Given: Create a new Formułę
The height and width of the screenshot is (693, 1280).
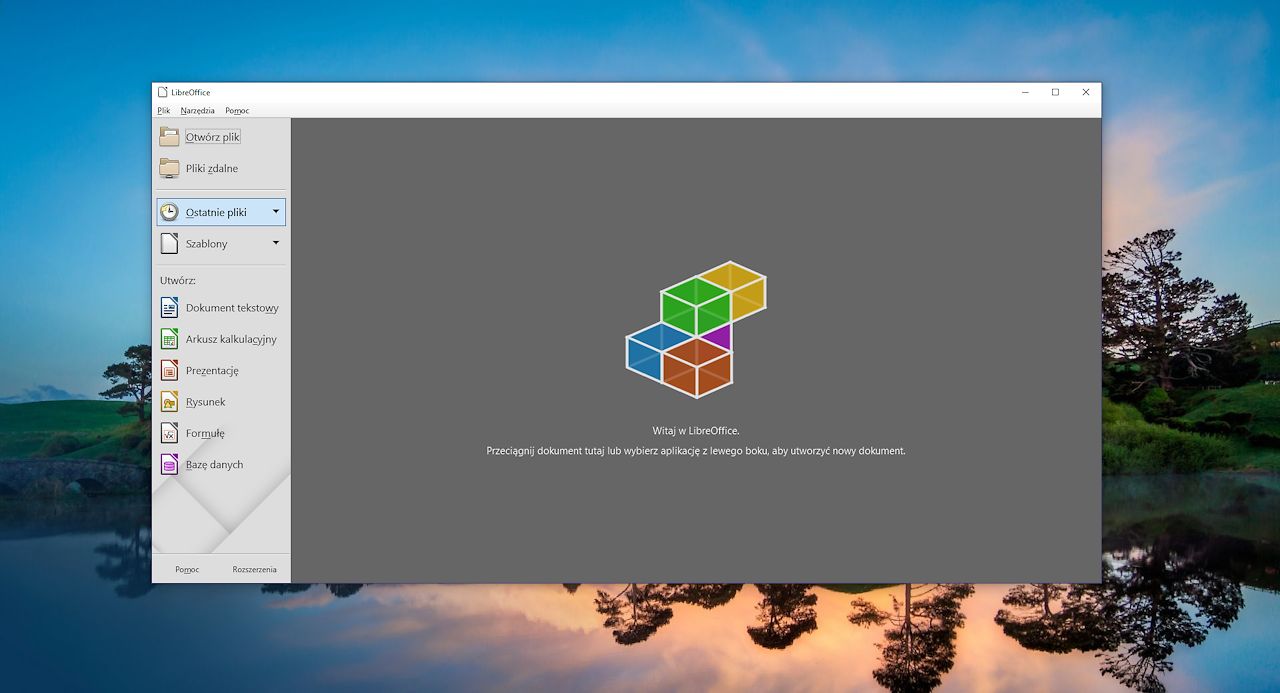Looking at the screenshot, I should 205,434.
